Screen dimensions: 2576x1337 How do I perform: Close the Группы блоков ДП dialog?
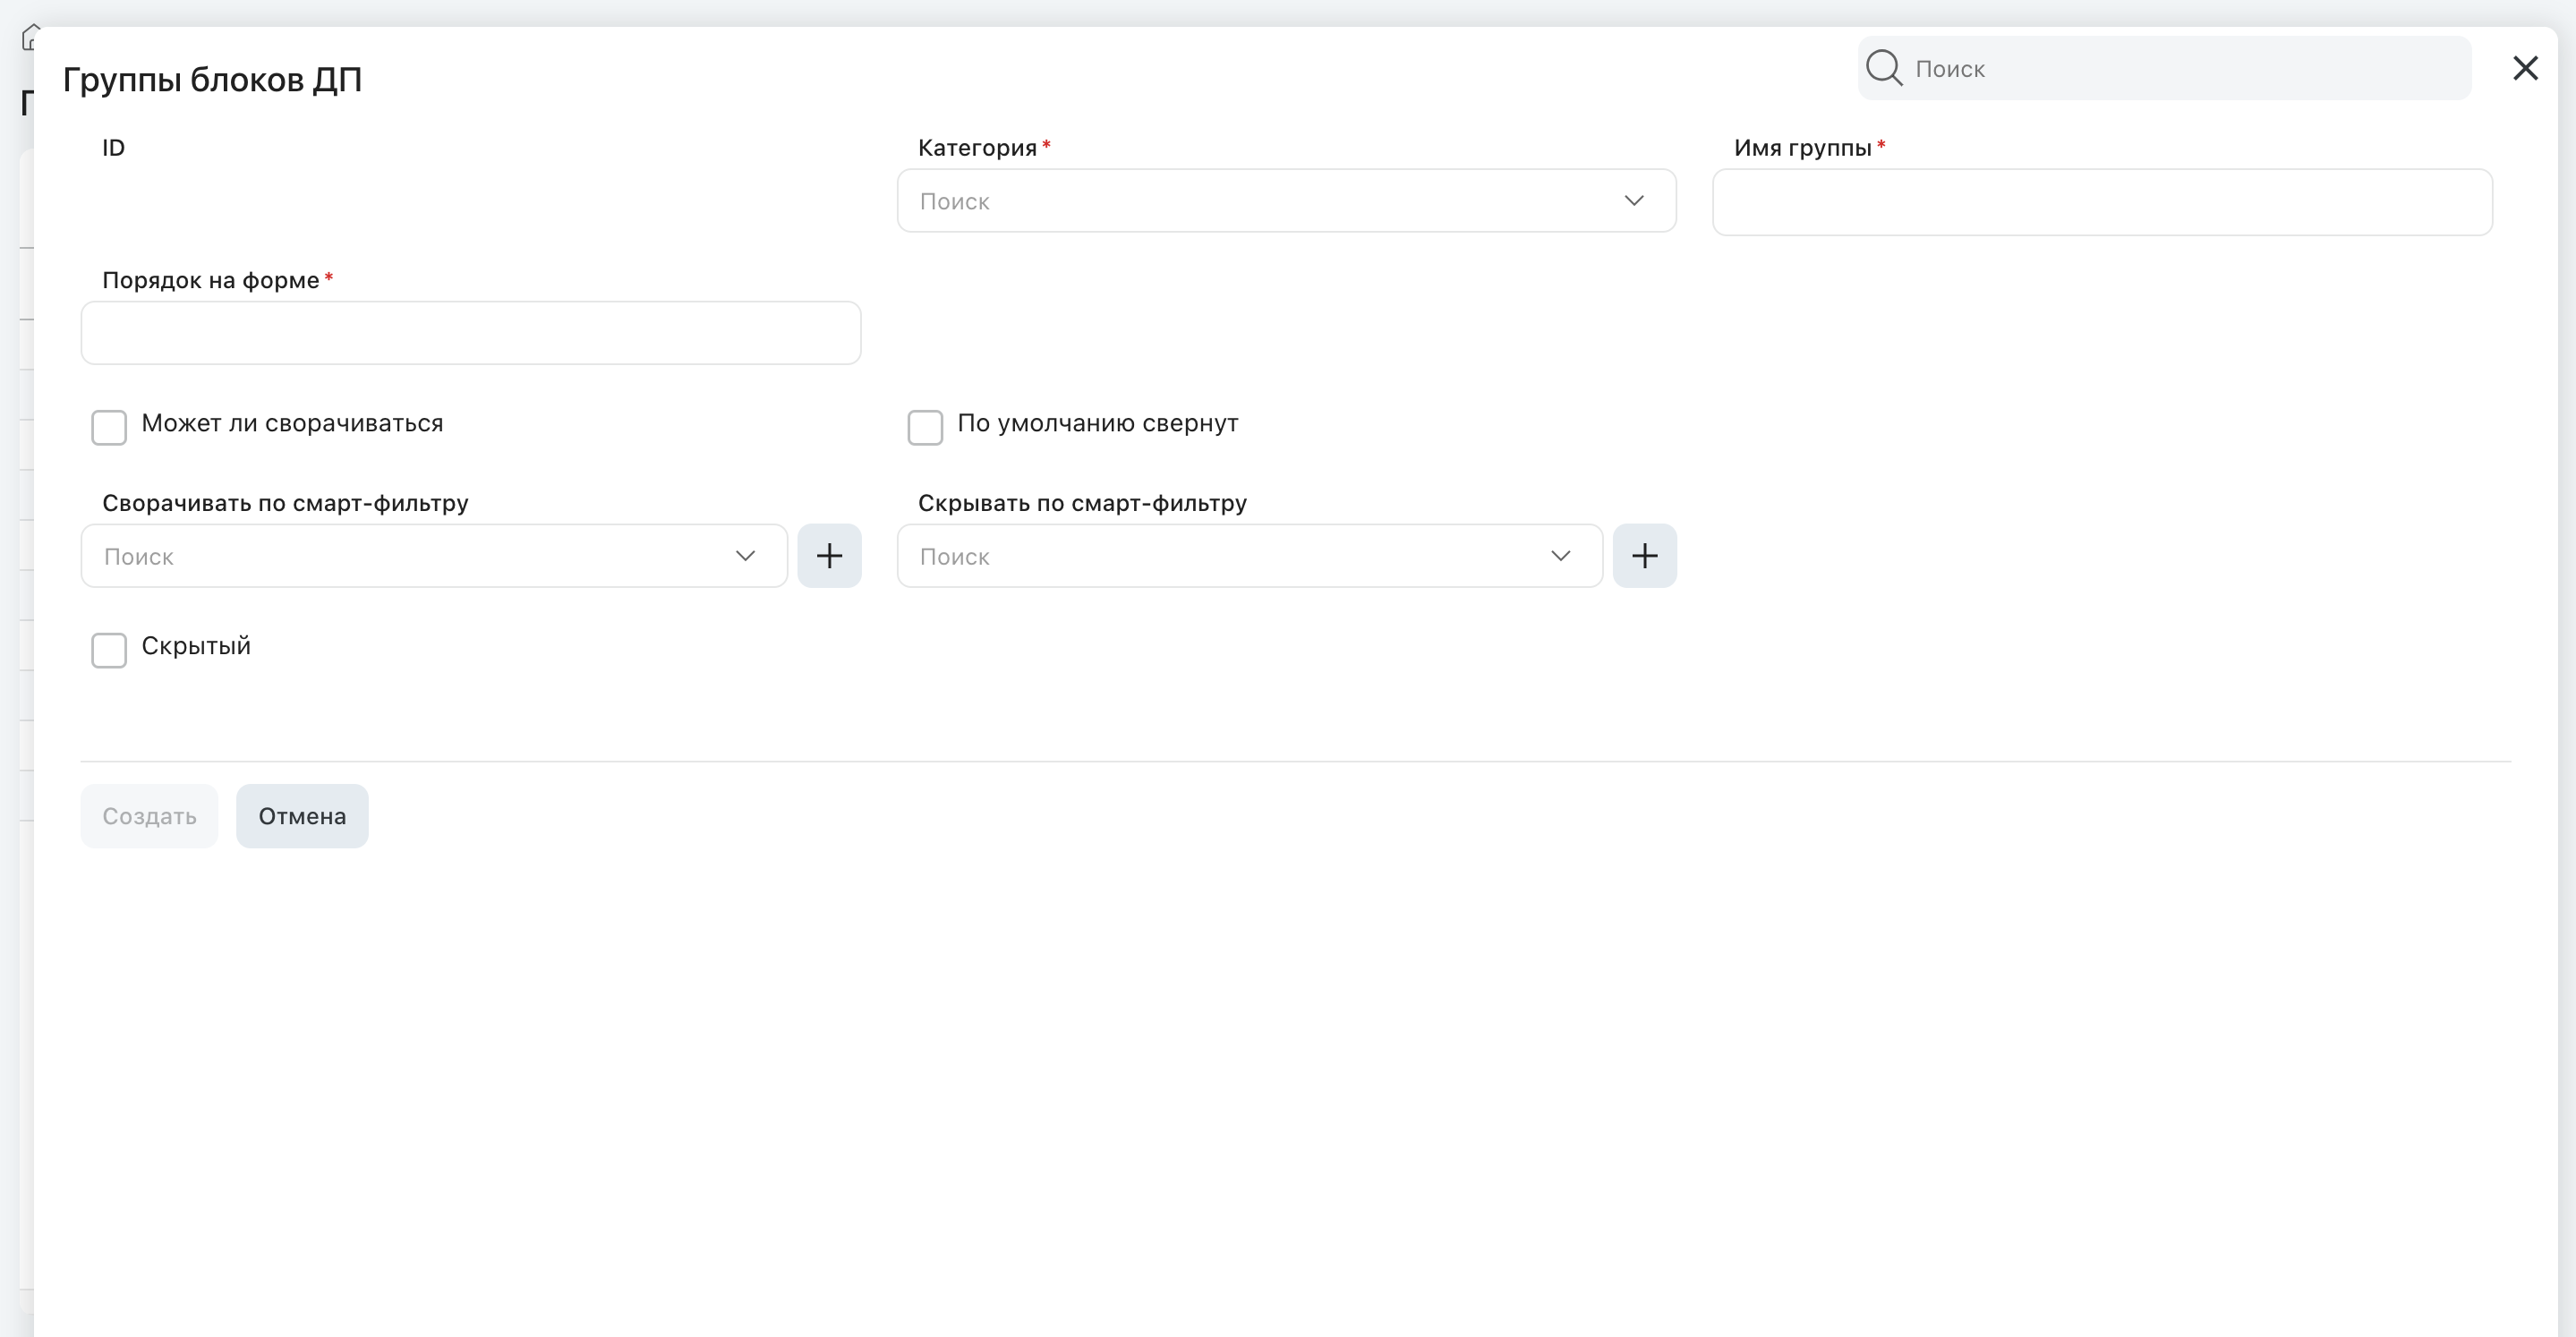click(x=2525, y=68)
